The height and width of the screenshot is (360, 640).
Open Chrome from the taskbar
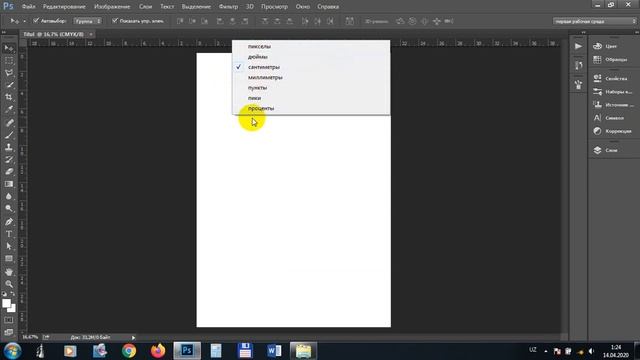tap(129, 351)
